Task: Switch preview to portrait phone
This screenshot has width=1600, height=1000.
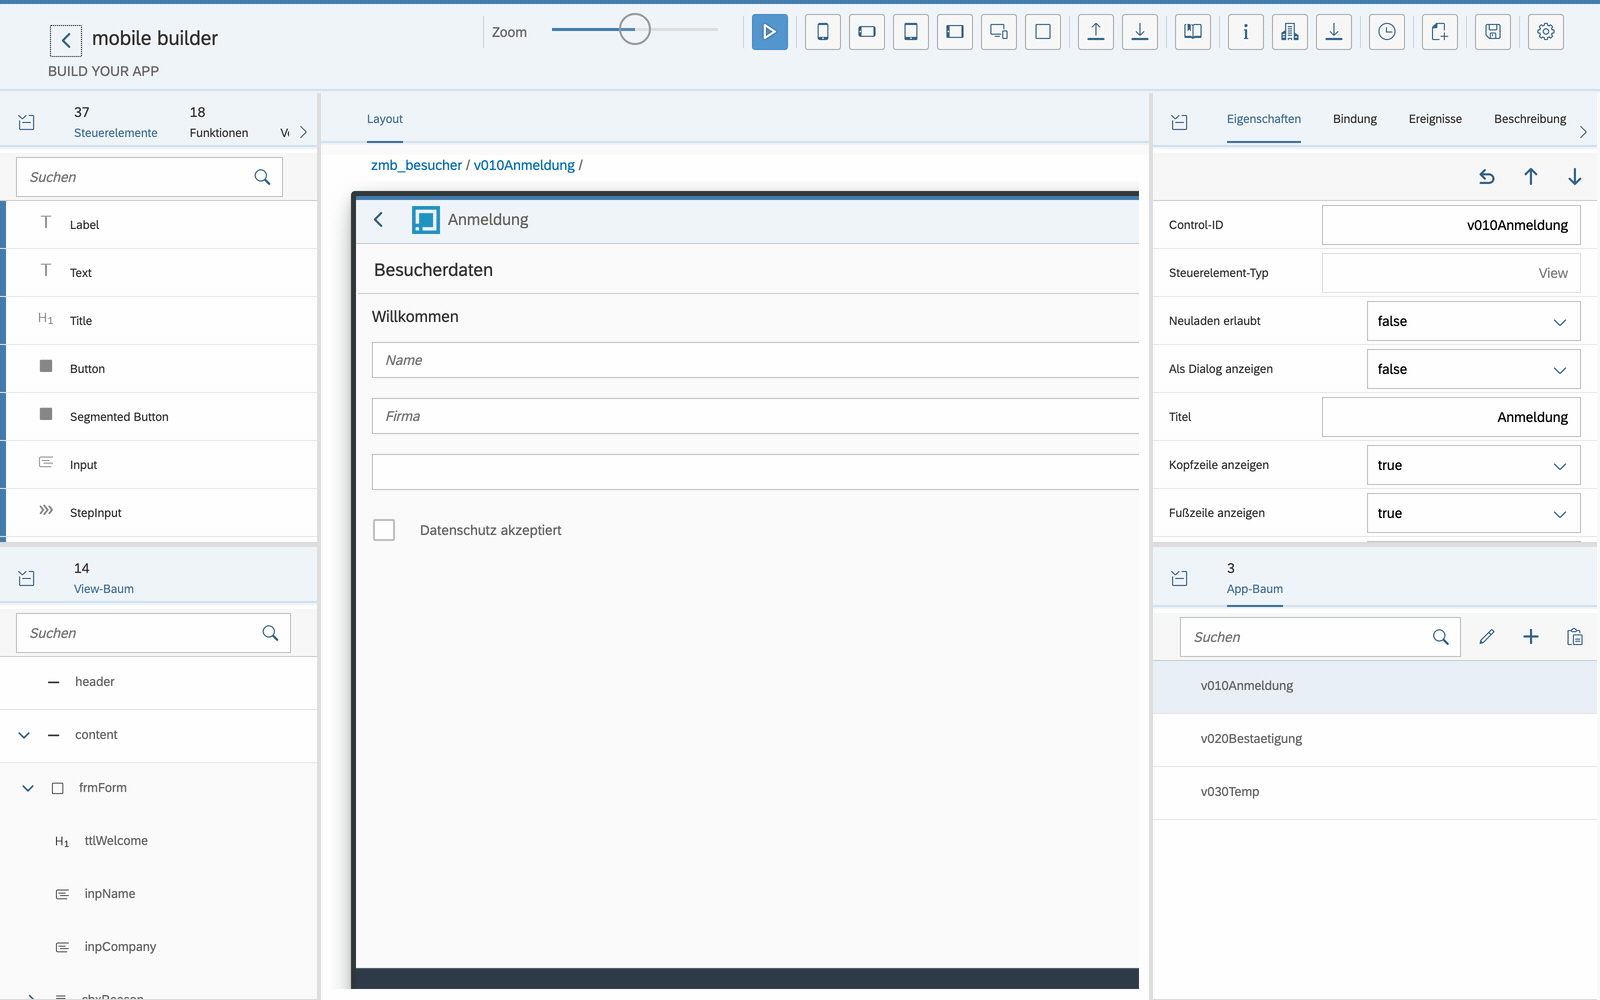Action: coord(823,32)
